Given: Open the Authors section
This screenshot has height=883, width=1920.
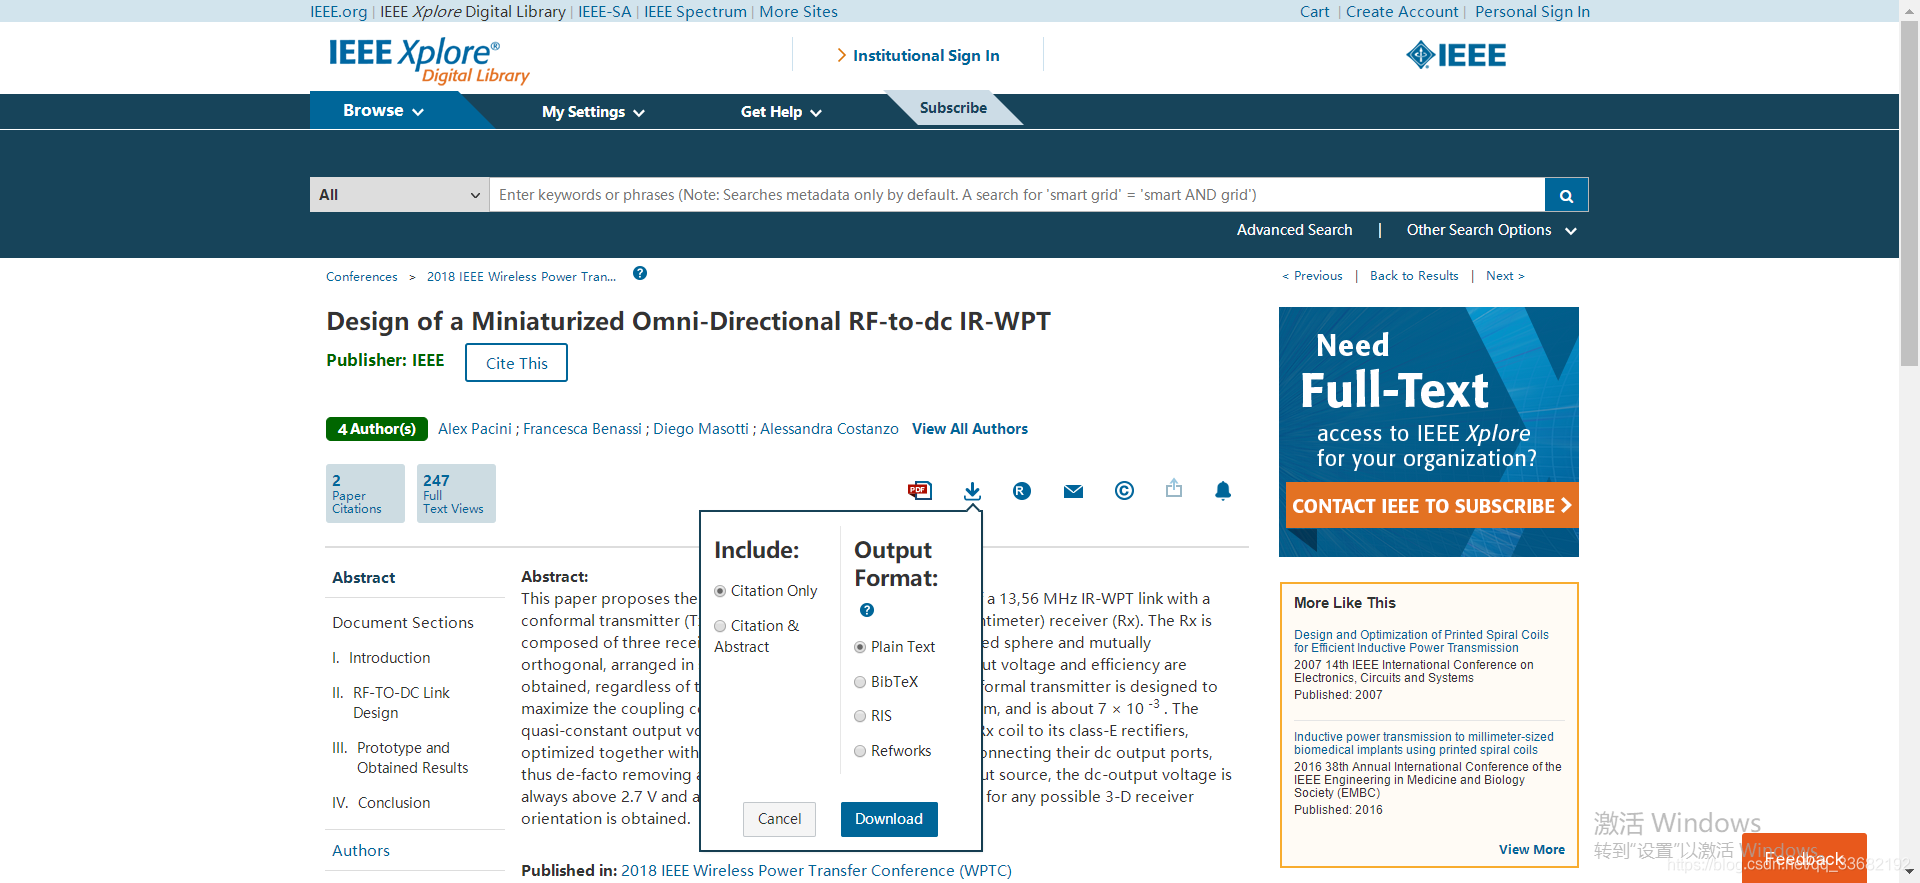Looking at the screenshot, I should click(x=361, y=851).
